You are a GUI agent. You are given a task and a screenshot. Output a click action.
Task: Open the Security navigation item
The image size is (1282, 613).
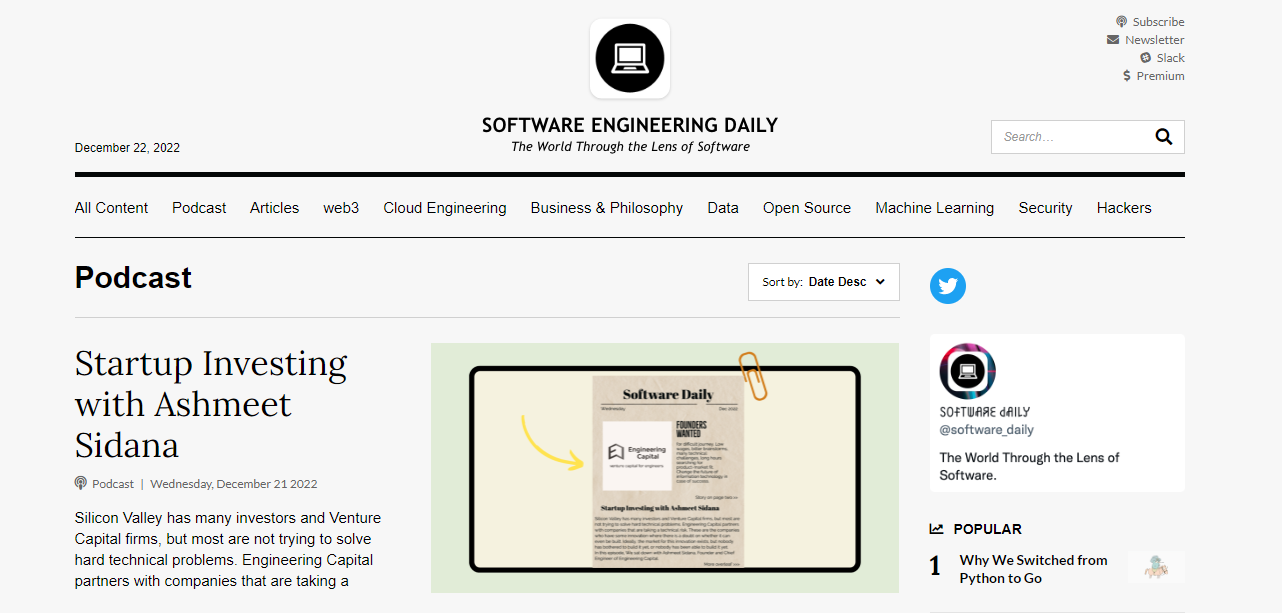(x=1045, y=208)
